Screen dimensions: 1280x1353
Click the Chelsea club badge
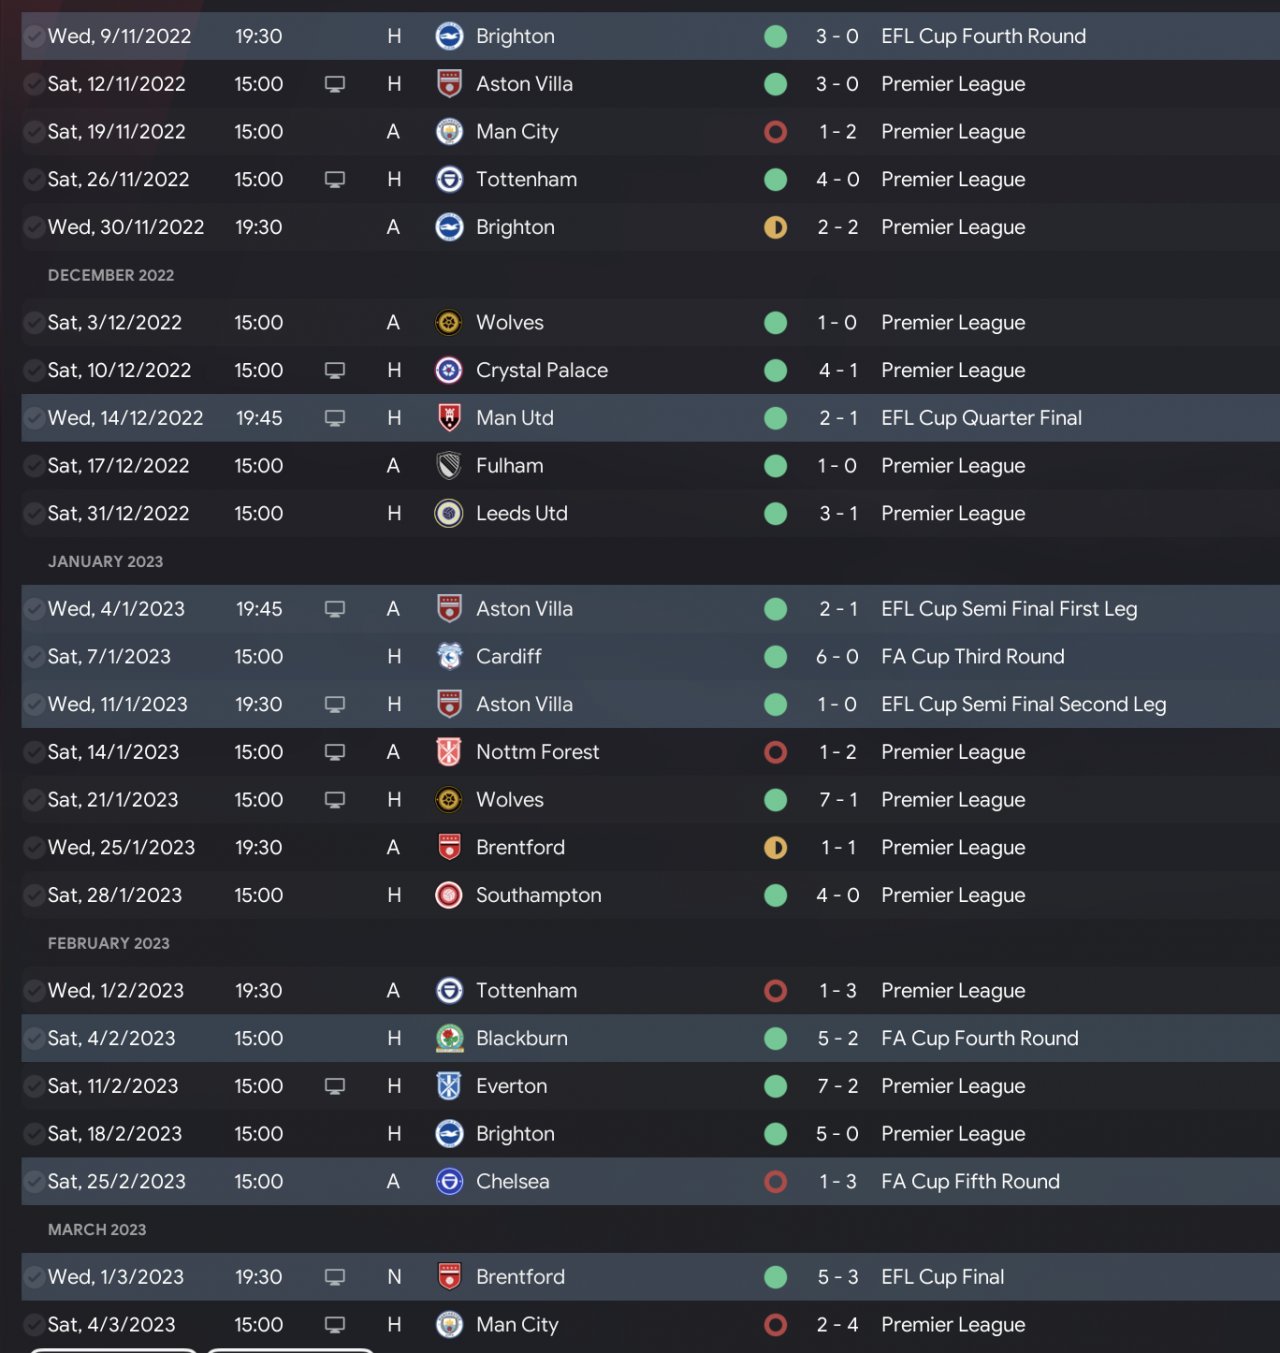pos(449,1182)
